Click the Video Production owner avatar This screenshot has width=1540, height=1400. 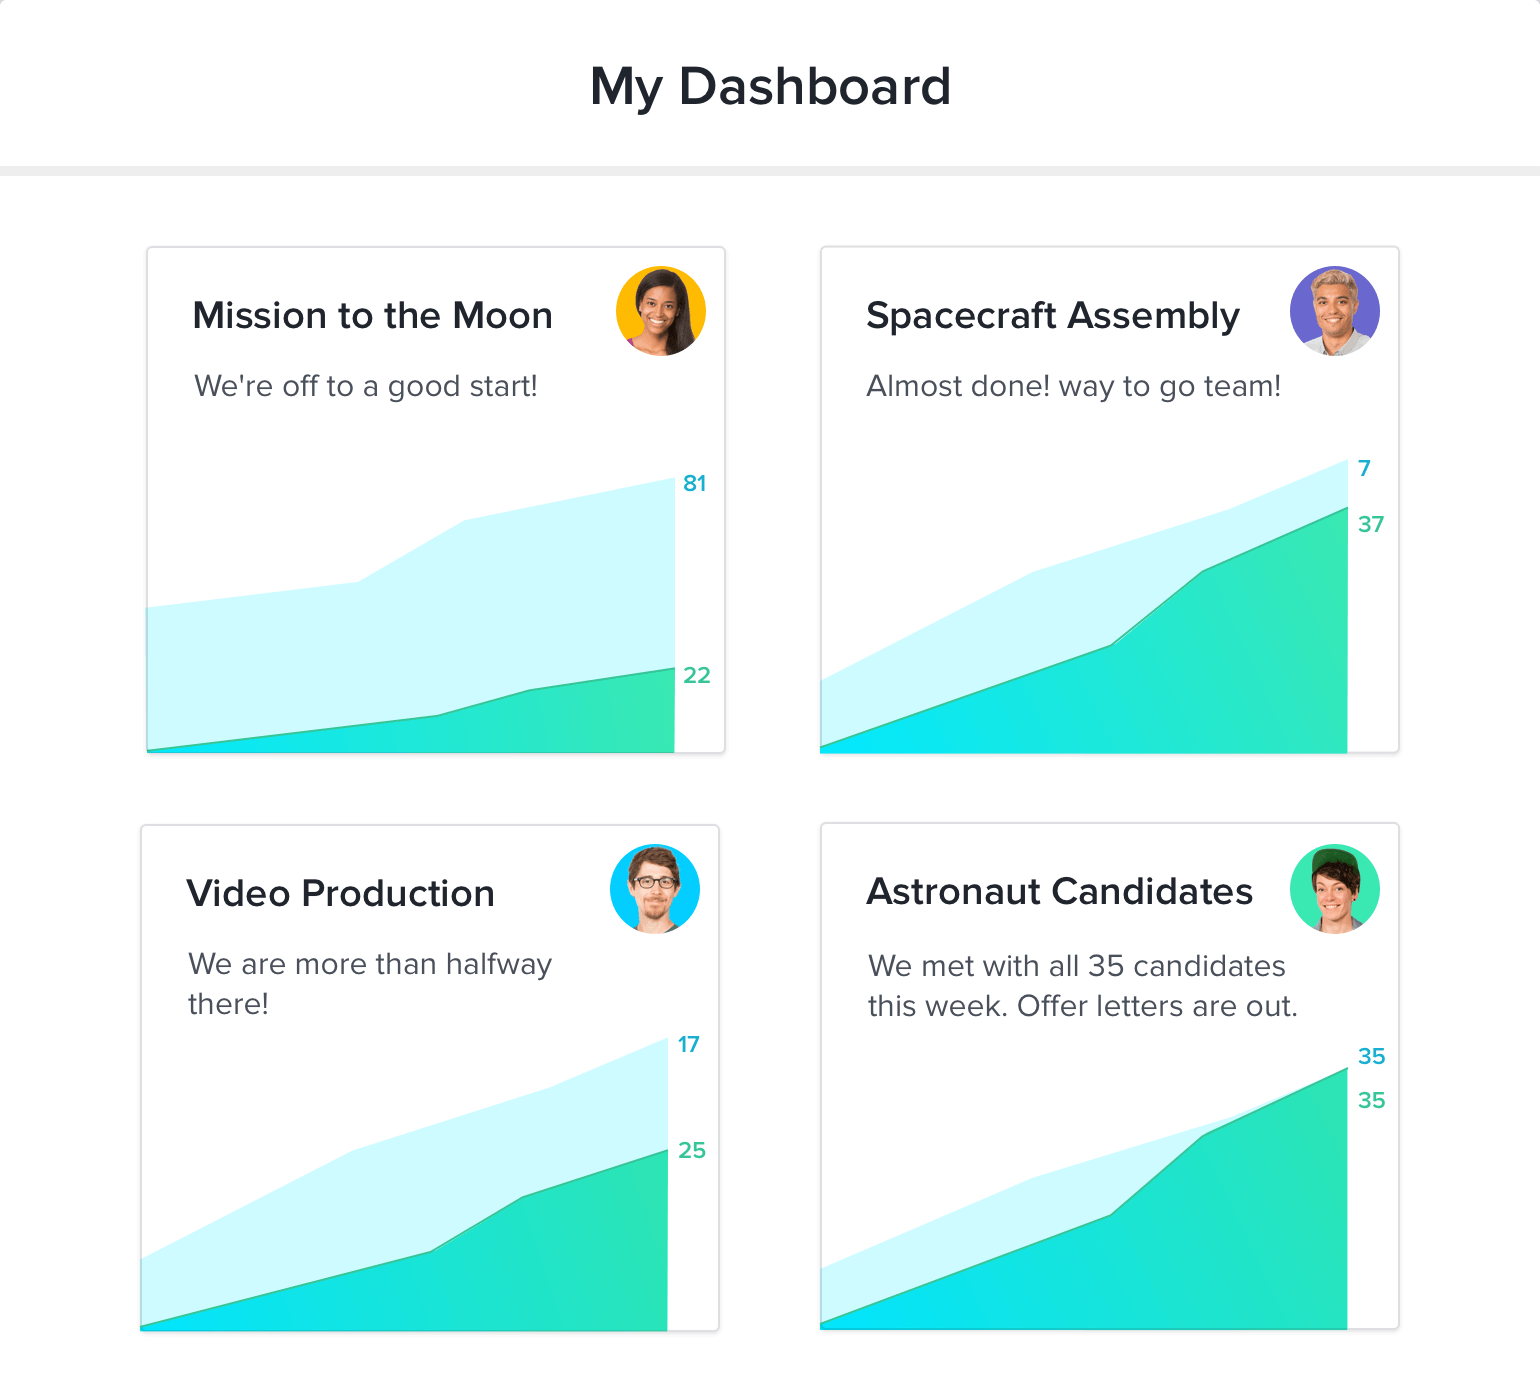click(x=655, y=889)
